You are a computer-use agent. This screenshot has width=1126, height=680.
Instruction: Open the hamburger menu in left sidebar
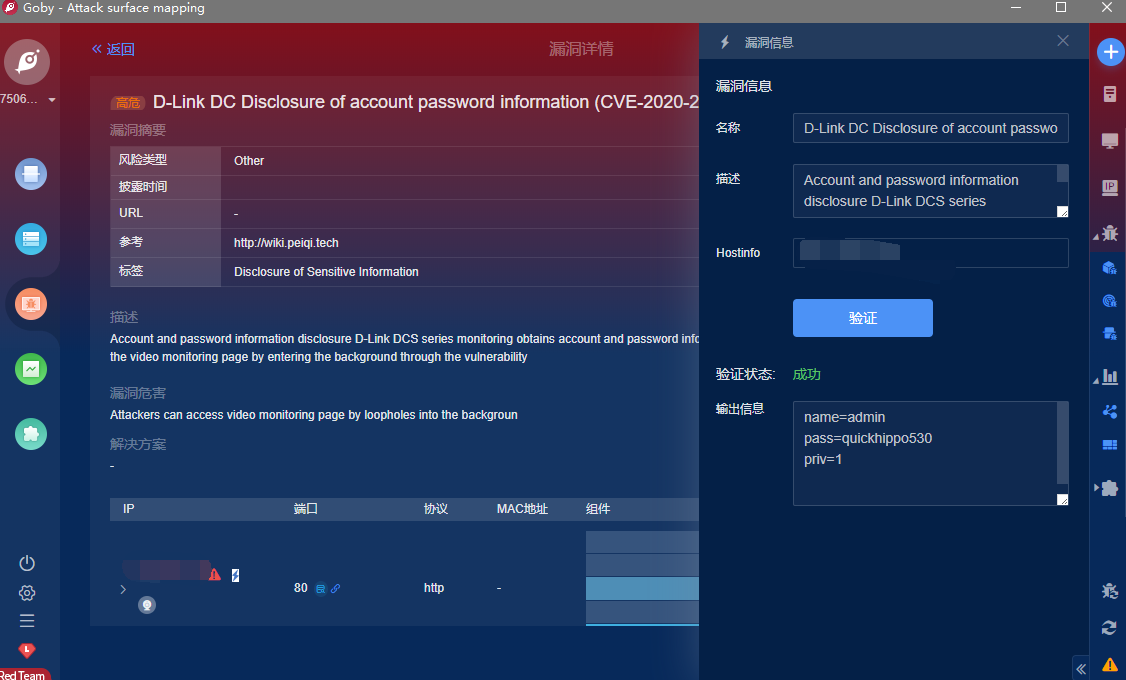pyautogui.click(x=27, y=621)
